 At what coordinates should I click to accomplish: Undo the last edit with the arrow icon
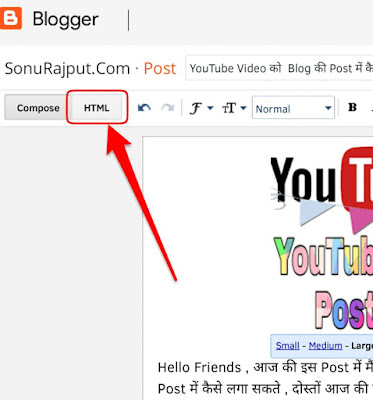(144, 108)
